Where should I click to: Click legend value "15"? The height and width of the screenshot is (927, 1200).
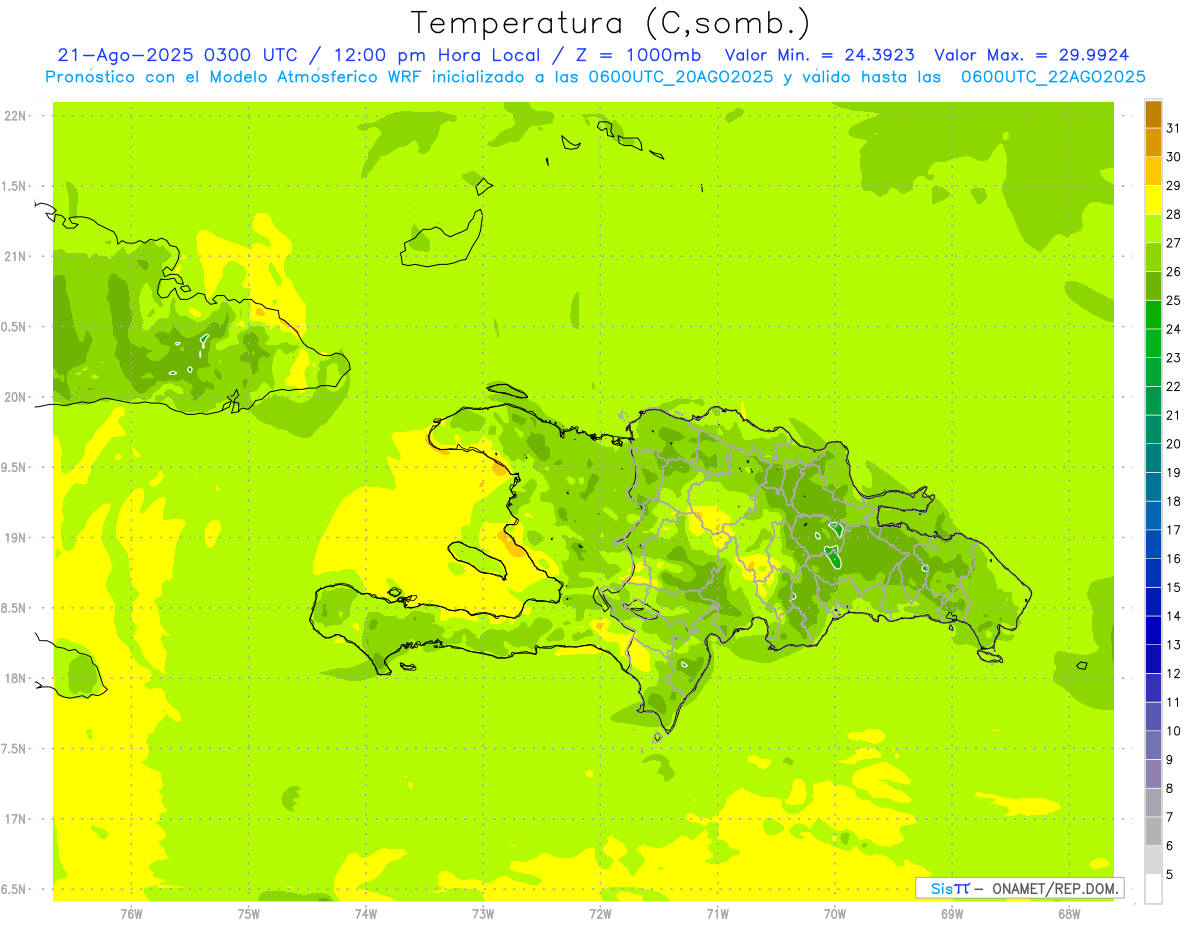click(x=1174, y=587)
